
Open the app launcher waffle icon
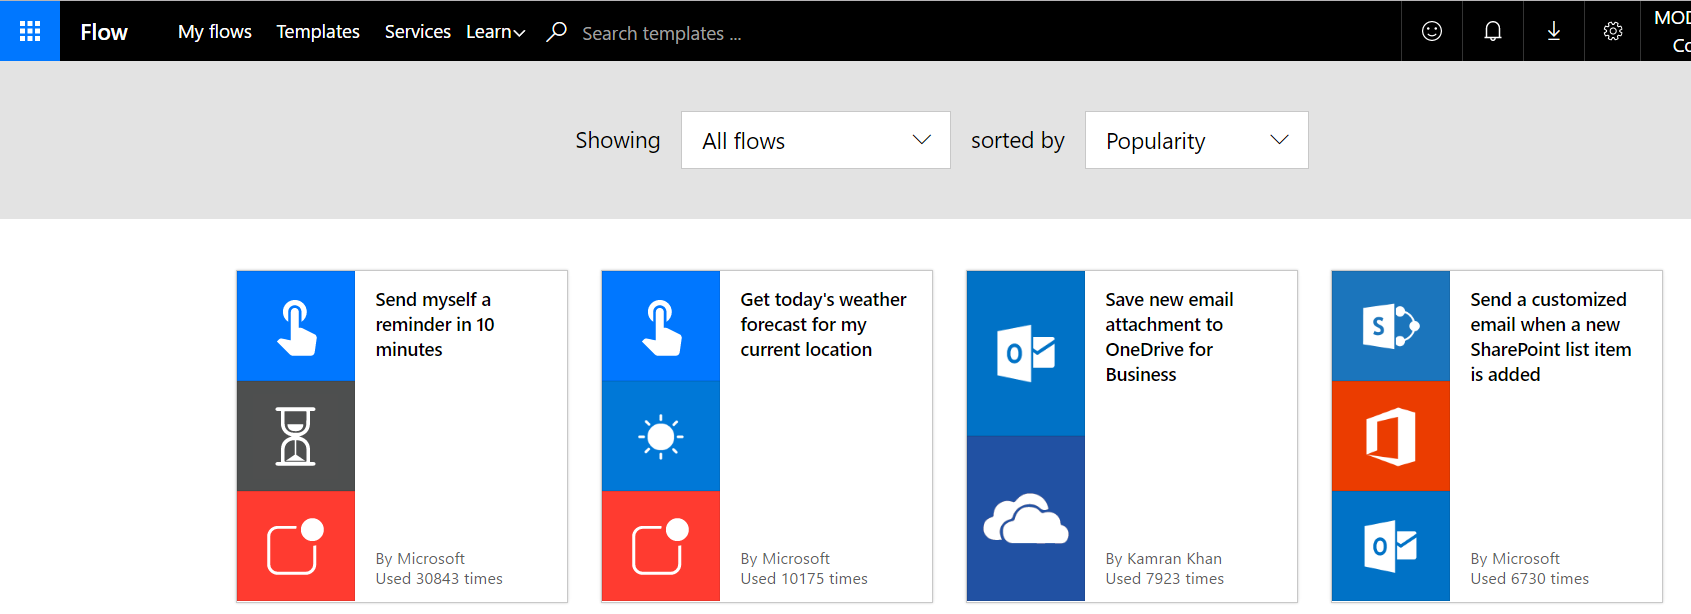click(30, 31)
